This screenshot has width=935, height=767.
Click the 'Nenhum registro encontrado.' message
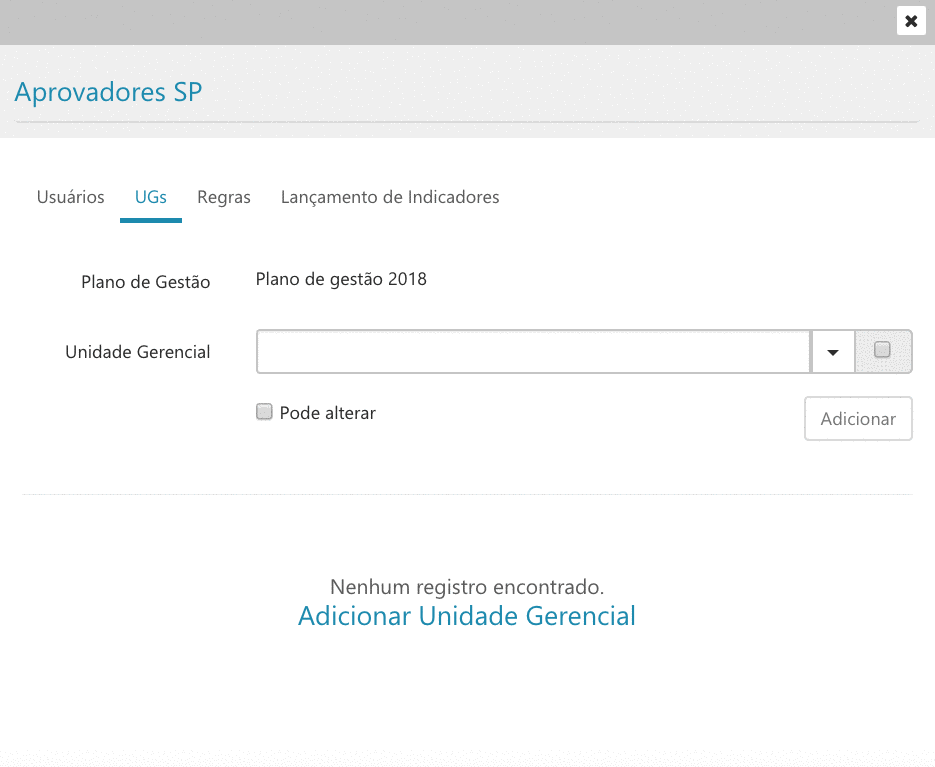[467, 587]
